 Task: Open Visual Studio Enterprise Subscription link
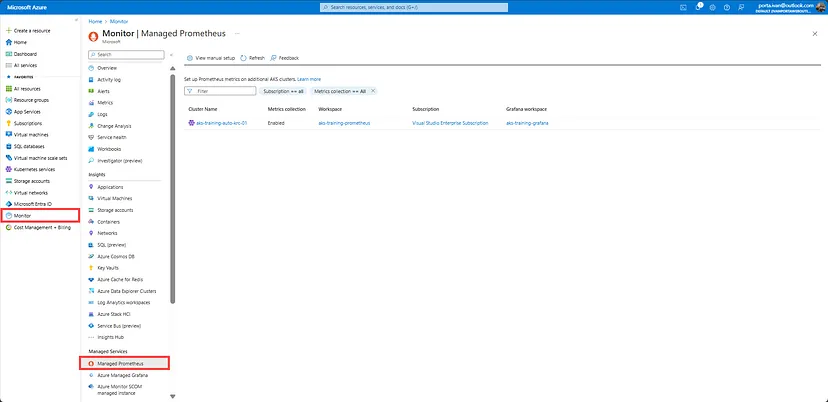pos(450,123)
